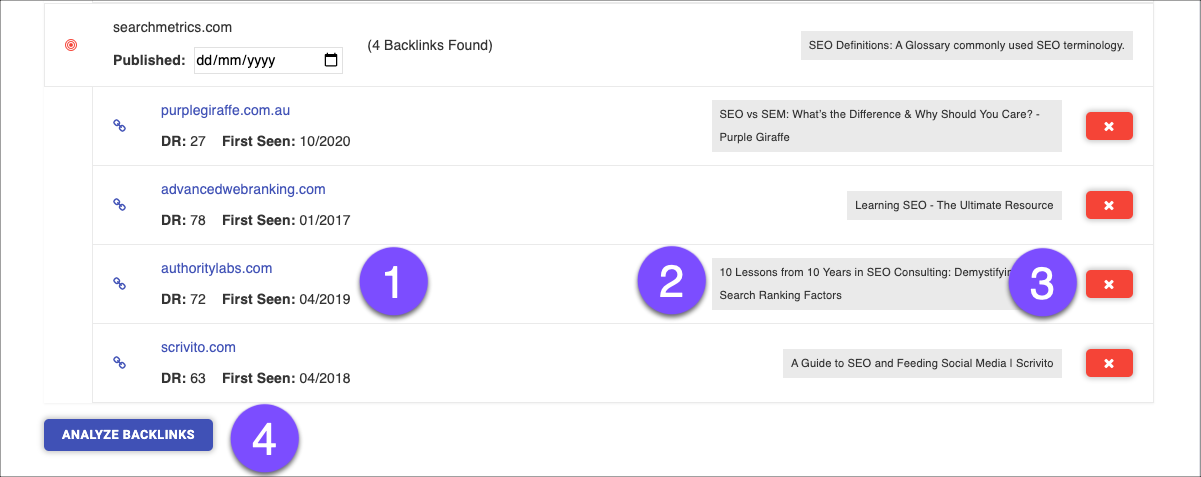Image resolution: width=1201 pixels, height=477 pixels.
Task: Open the purplegiraffe.com.au link
Action: coord(225,110)
